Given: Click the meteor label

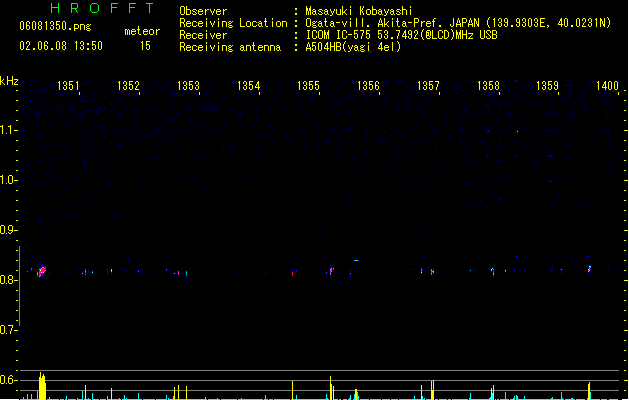Looking at the screenshot, I should pyautogui.click(x=142, y=31).
